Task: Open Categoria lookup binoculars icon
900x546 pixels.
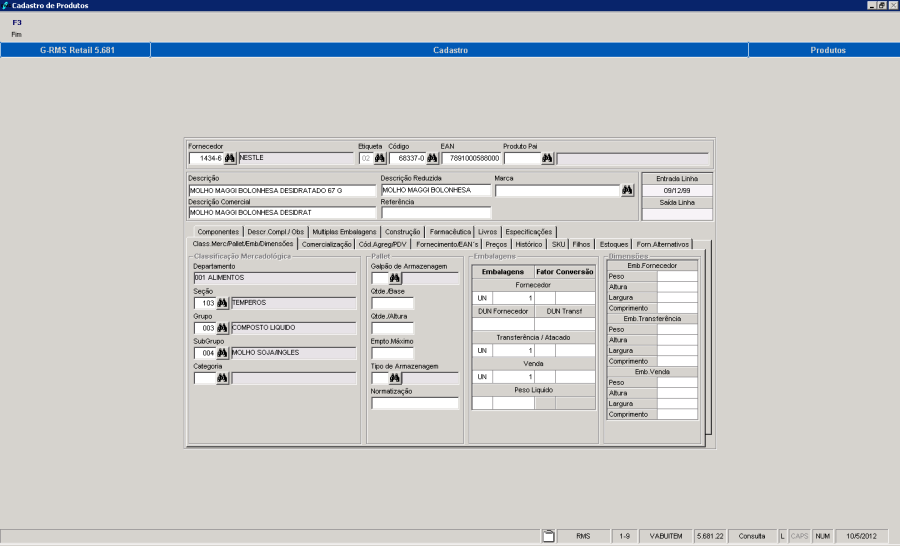Action: pyautogui.click(x=222, y=378)
